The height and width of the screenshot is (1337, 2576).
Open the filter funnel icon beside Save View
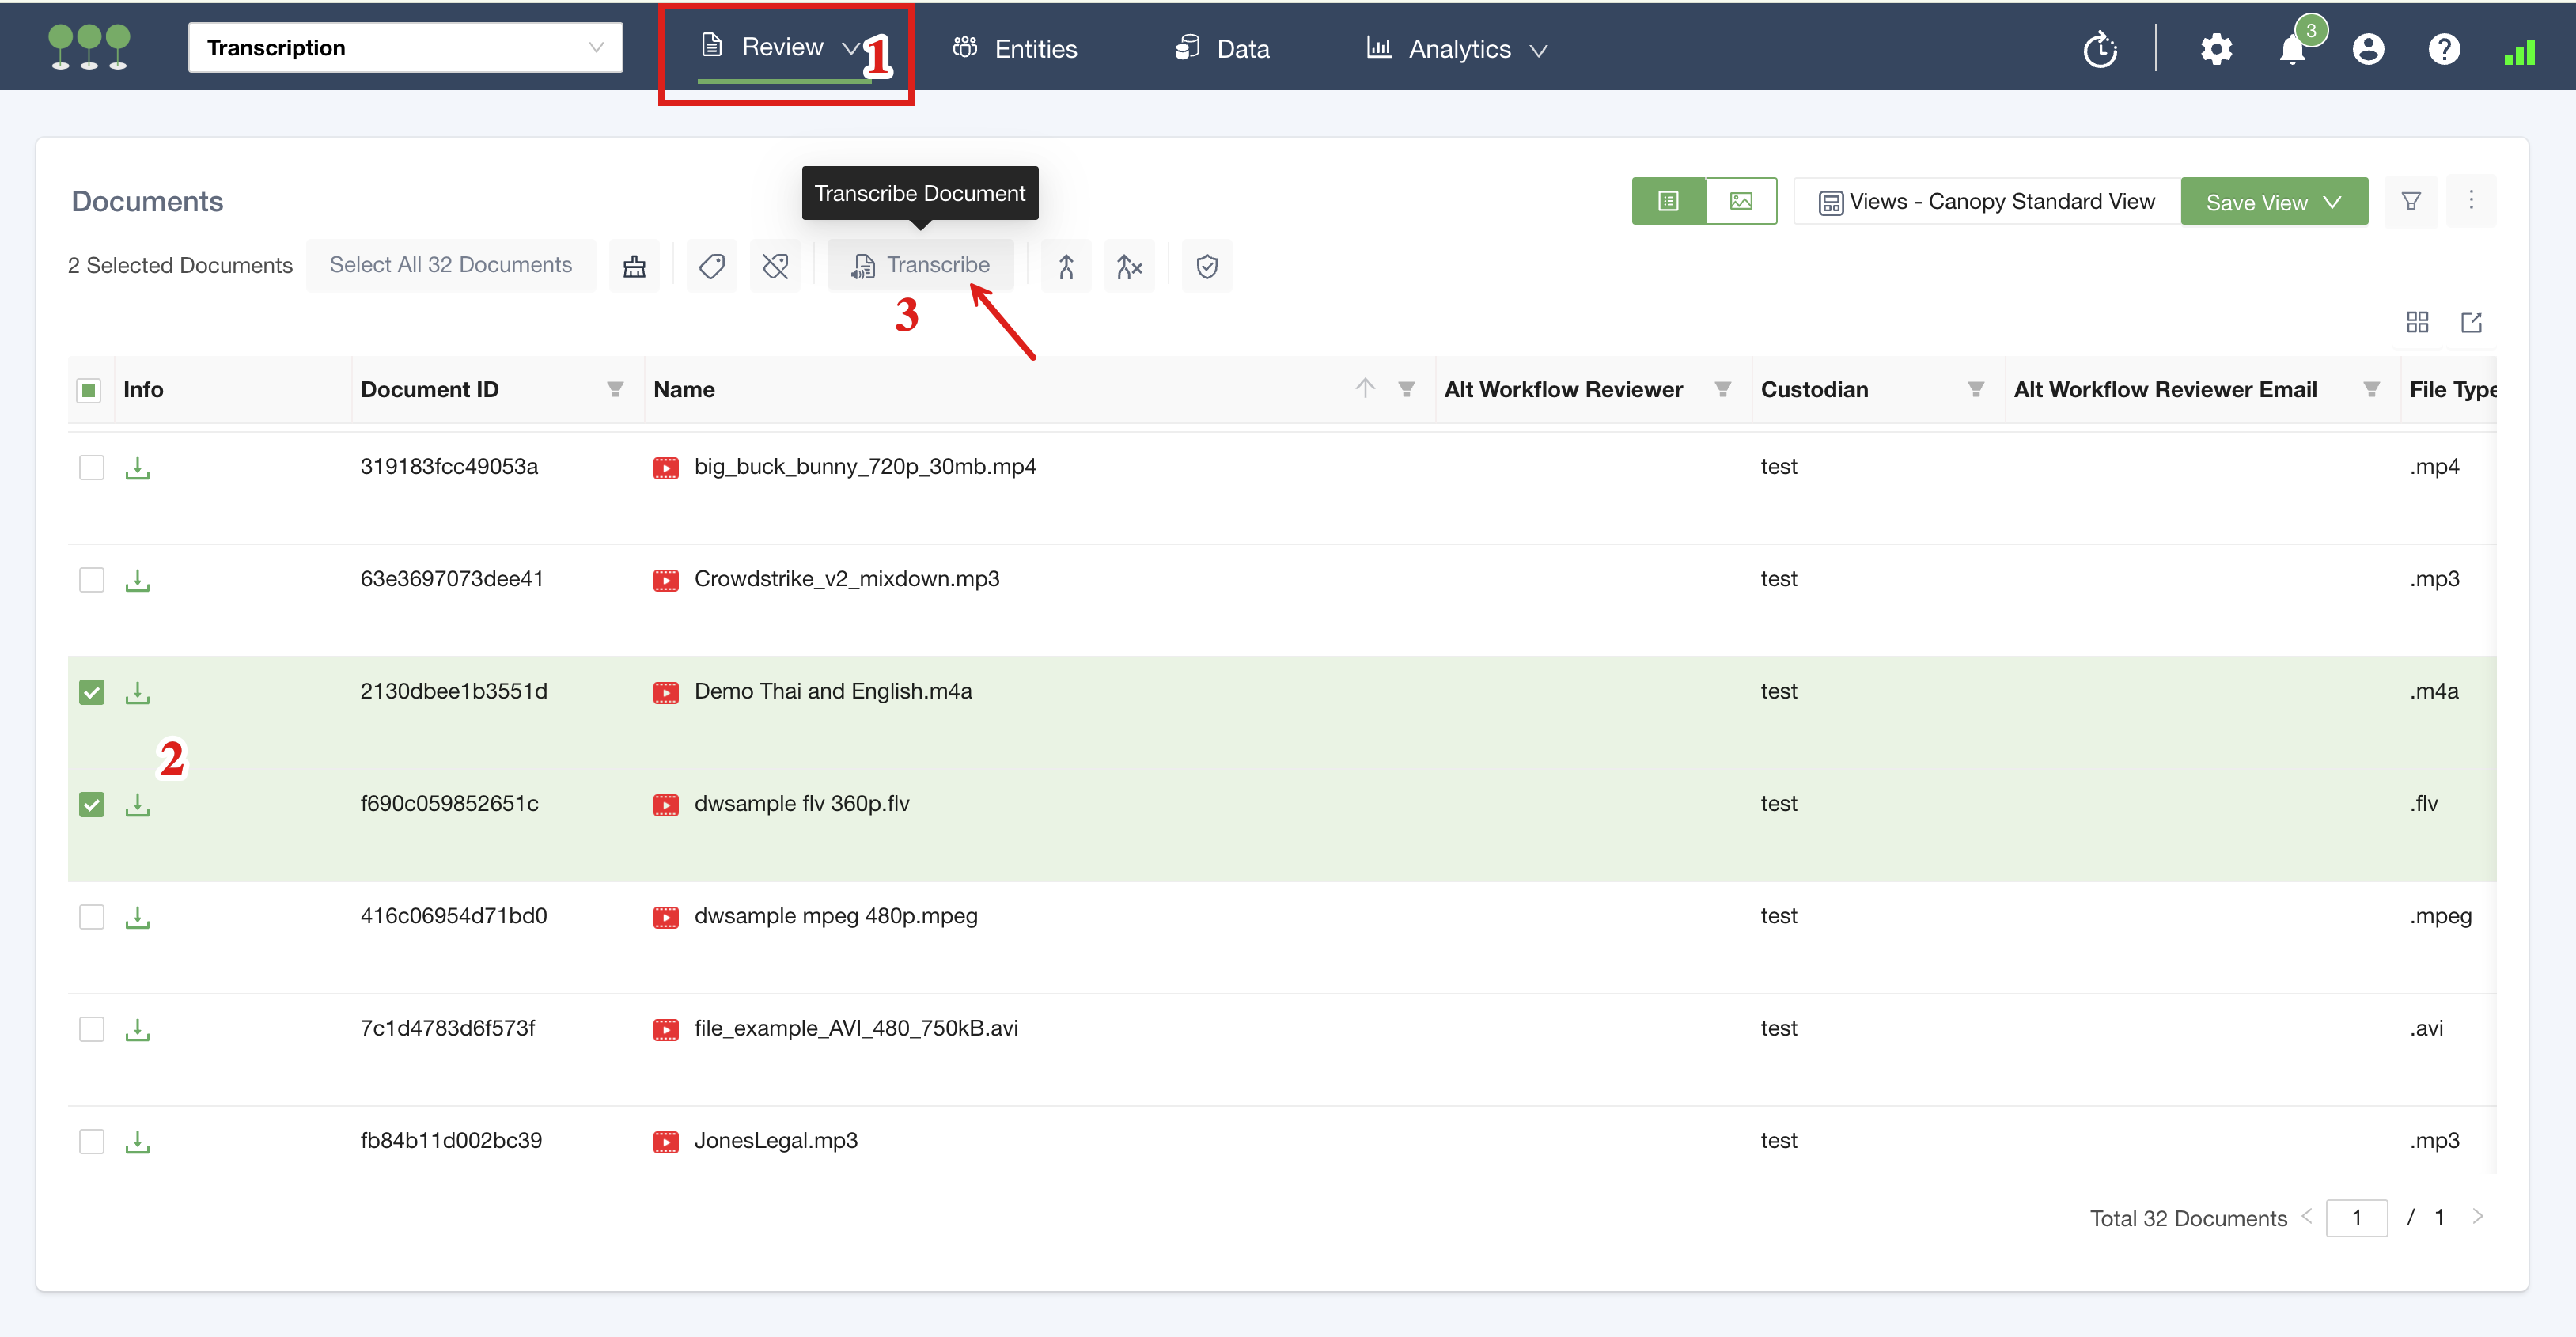(x=2410, y=202)
